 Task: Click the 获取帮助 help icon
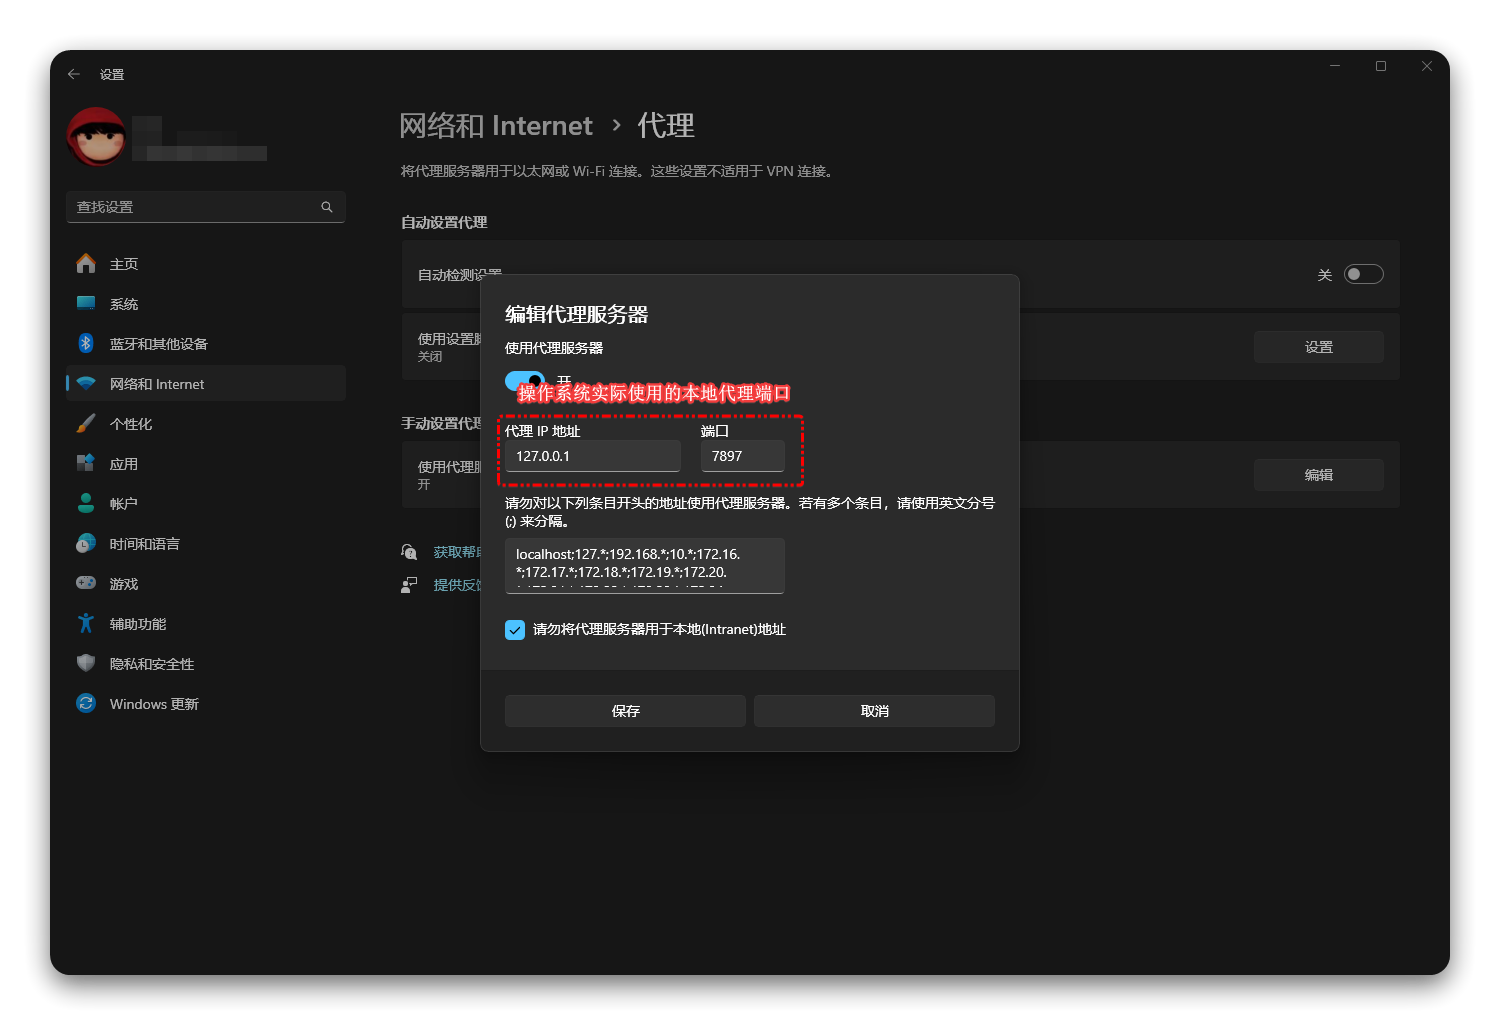(x=409, y=552)
